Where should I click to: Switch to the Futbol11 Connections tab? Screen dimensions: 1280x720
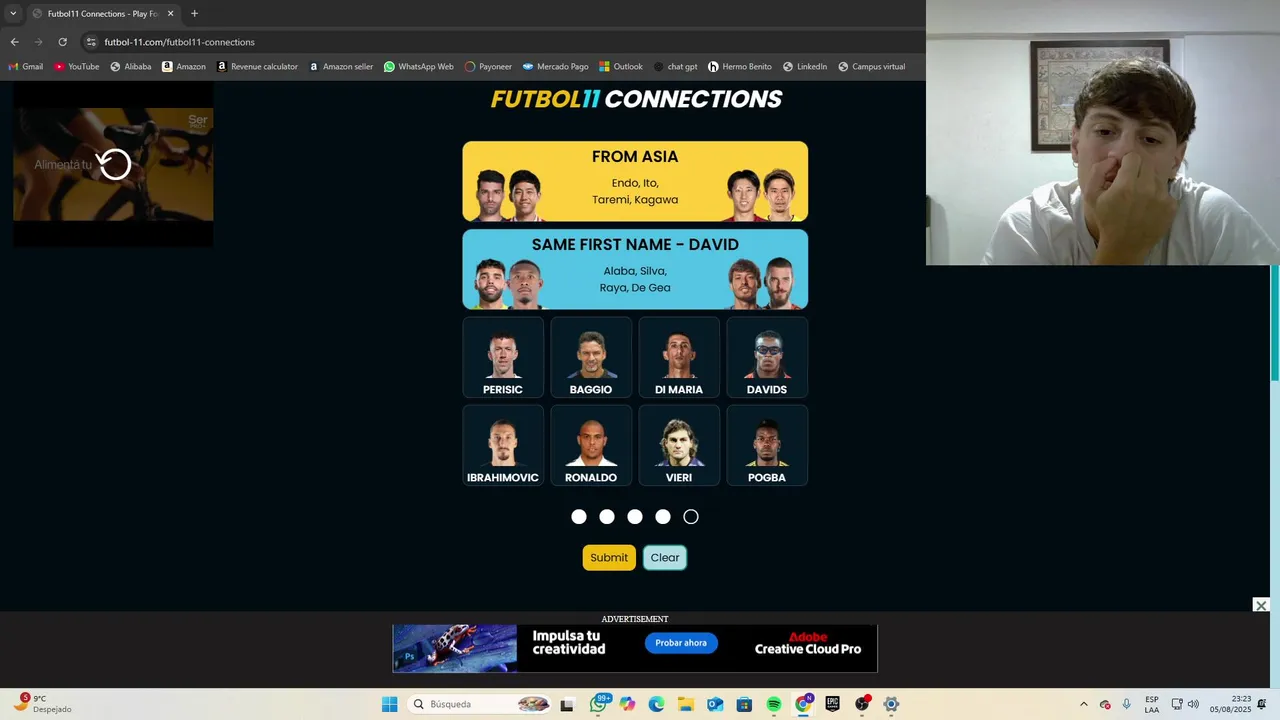tap(102, 14)
